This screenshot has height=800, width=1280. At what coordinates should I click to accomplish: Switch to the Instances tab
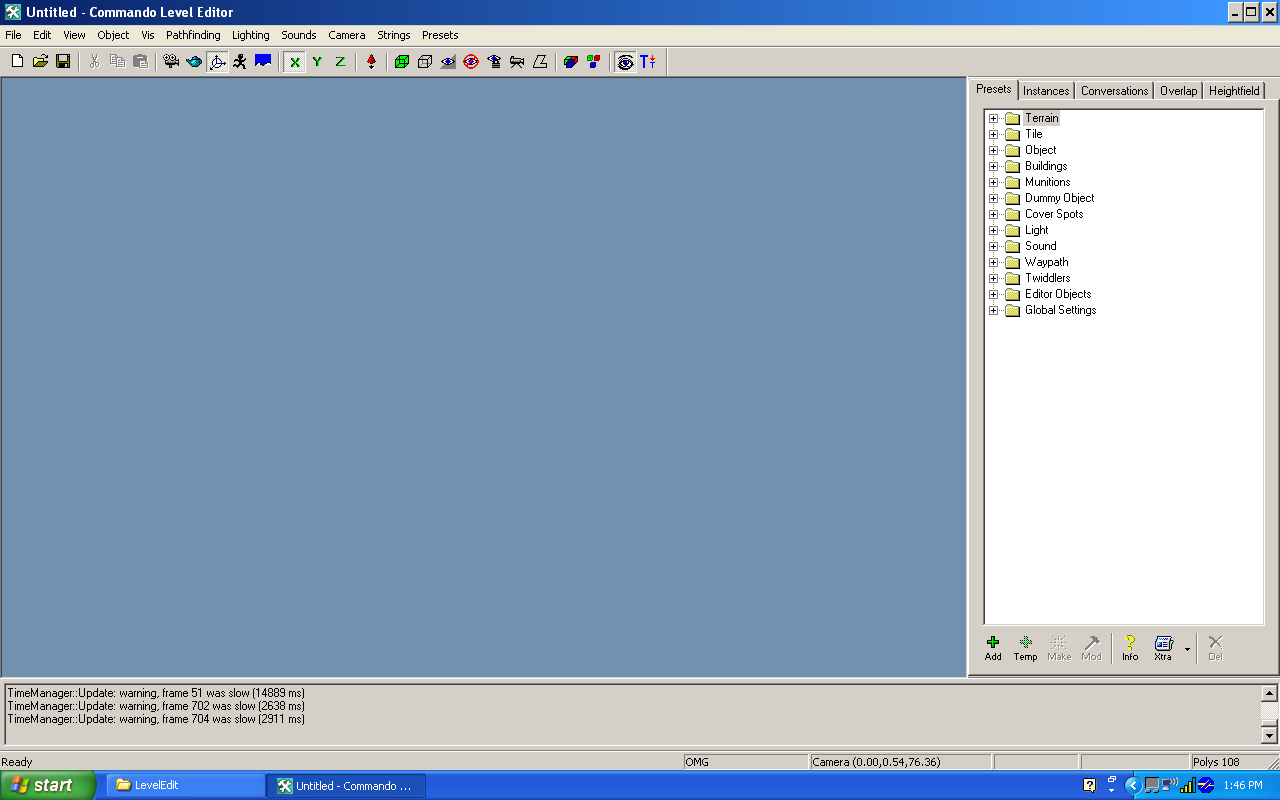[x=1046, y=91]
